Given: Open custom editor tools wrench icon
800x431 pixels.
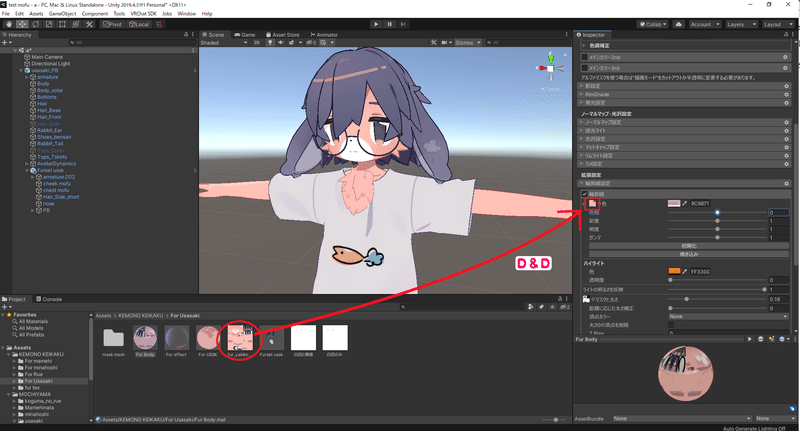Looking at the screenshot, I should pyautogui.click(x=89, y=24).
